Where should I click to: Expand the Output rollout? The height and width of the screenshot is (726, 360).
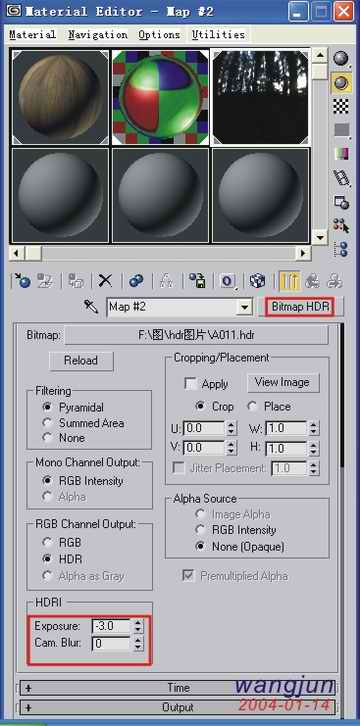[x=178, y=708]
